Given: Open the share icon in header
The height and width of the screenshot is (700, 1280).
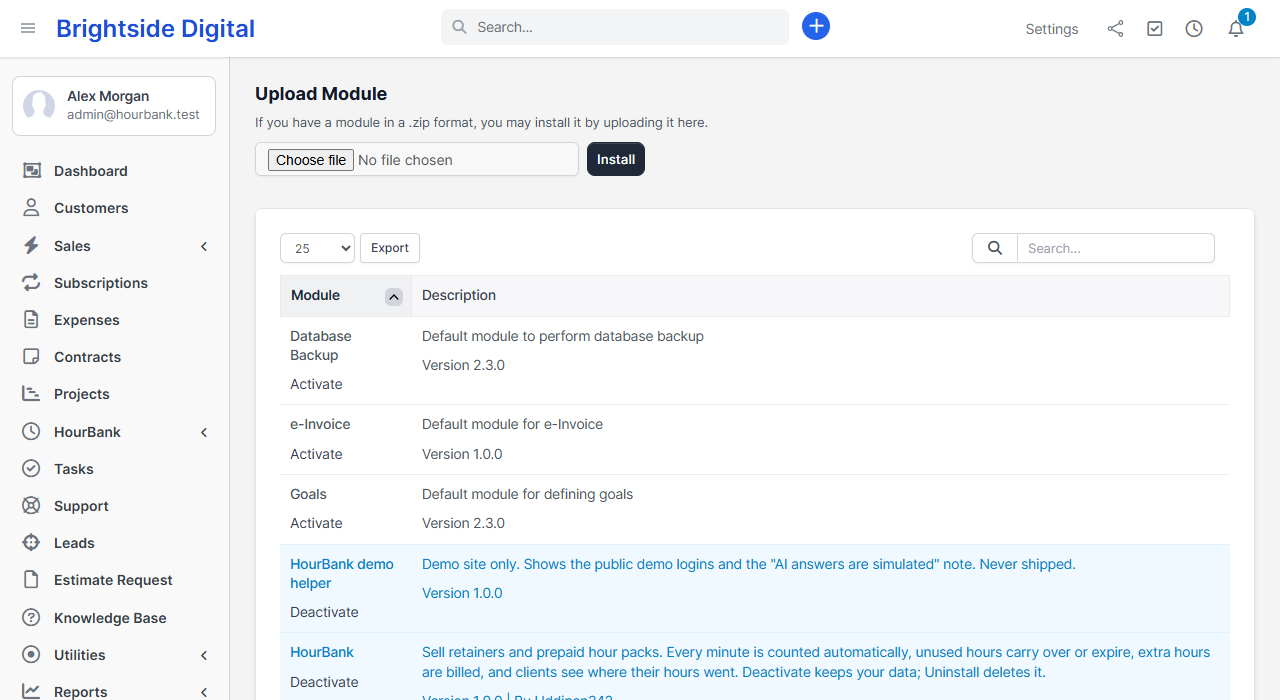Looking at the screenshot, I should 1115,29.
